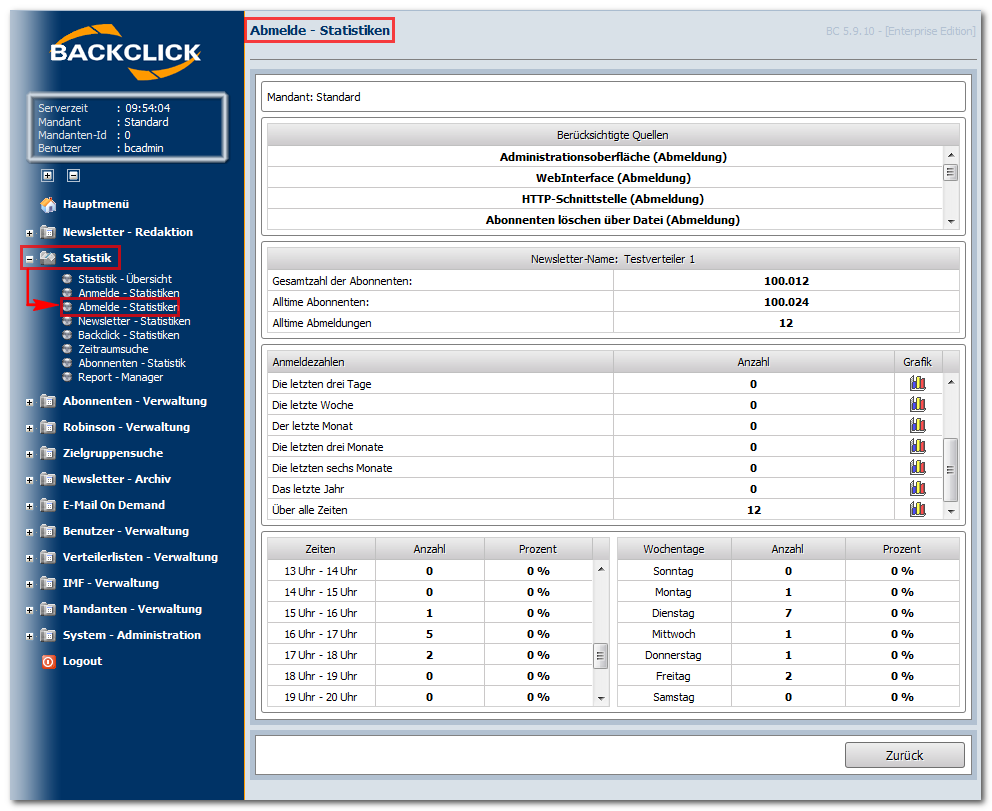This screenshot has width=992, height=811.
Task: Click up arrow of Anmeldezahlen scrollbar
Action: [x=950, y=382]
